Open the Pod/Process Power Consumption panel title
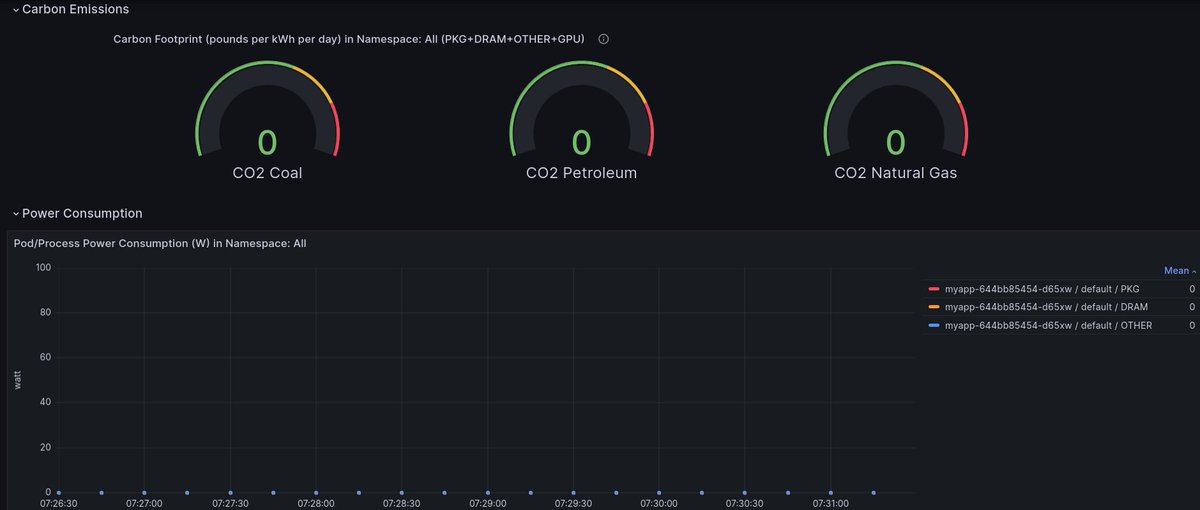This screenshot has height=510, width=1200. click(160, 243)
